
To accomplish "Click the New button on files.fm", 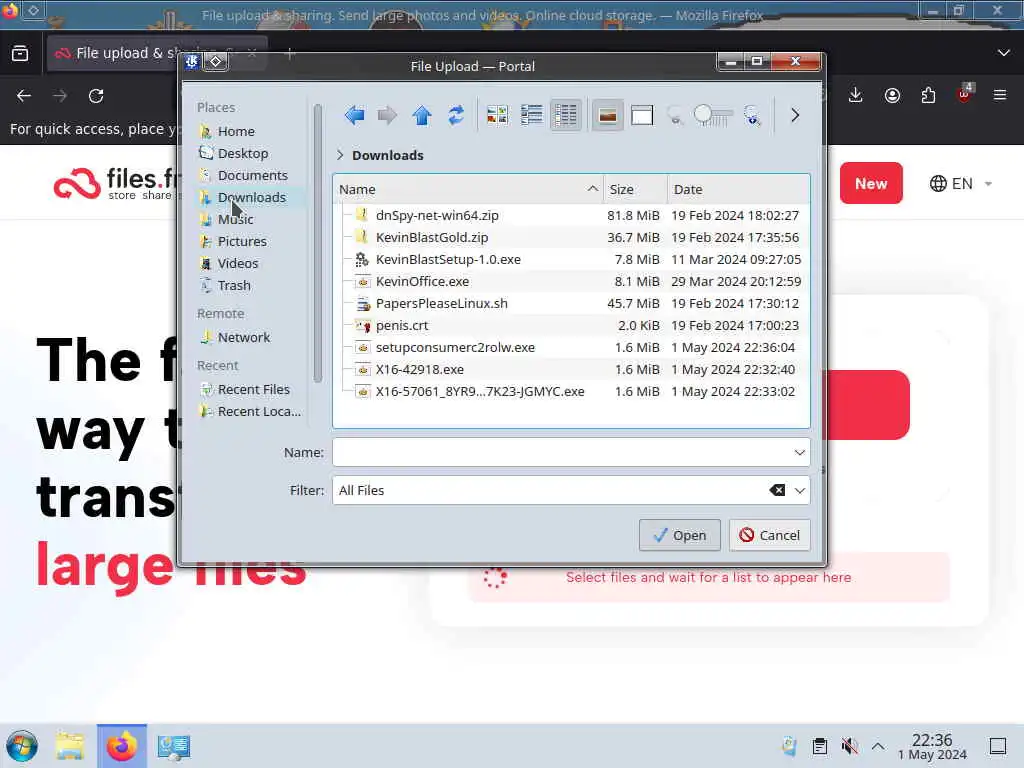I will coord(871,184).
